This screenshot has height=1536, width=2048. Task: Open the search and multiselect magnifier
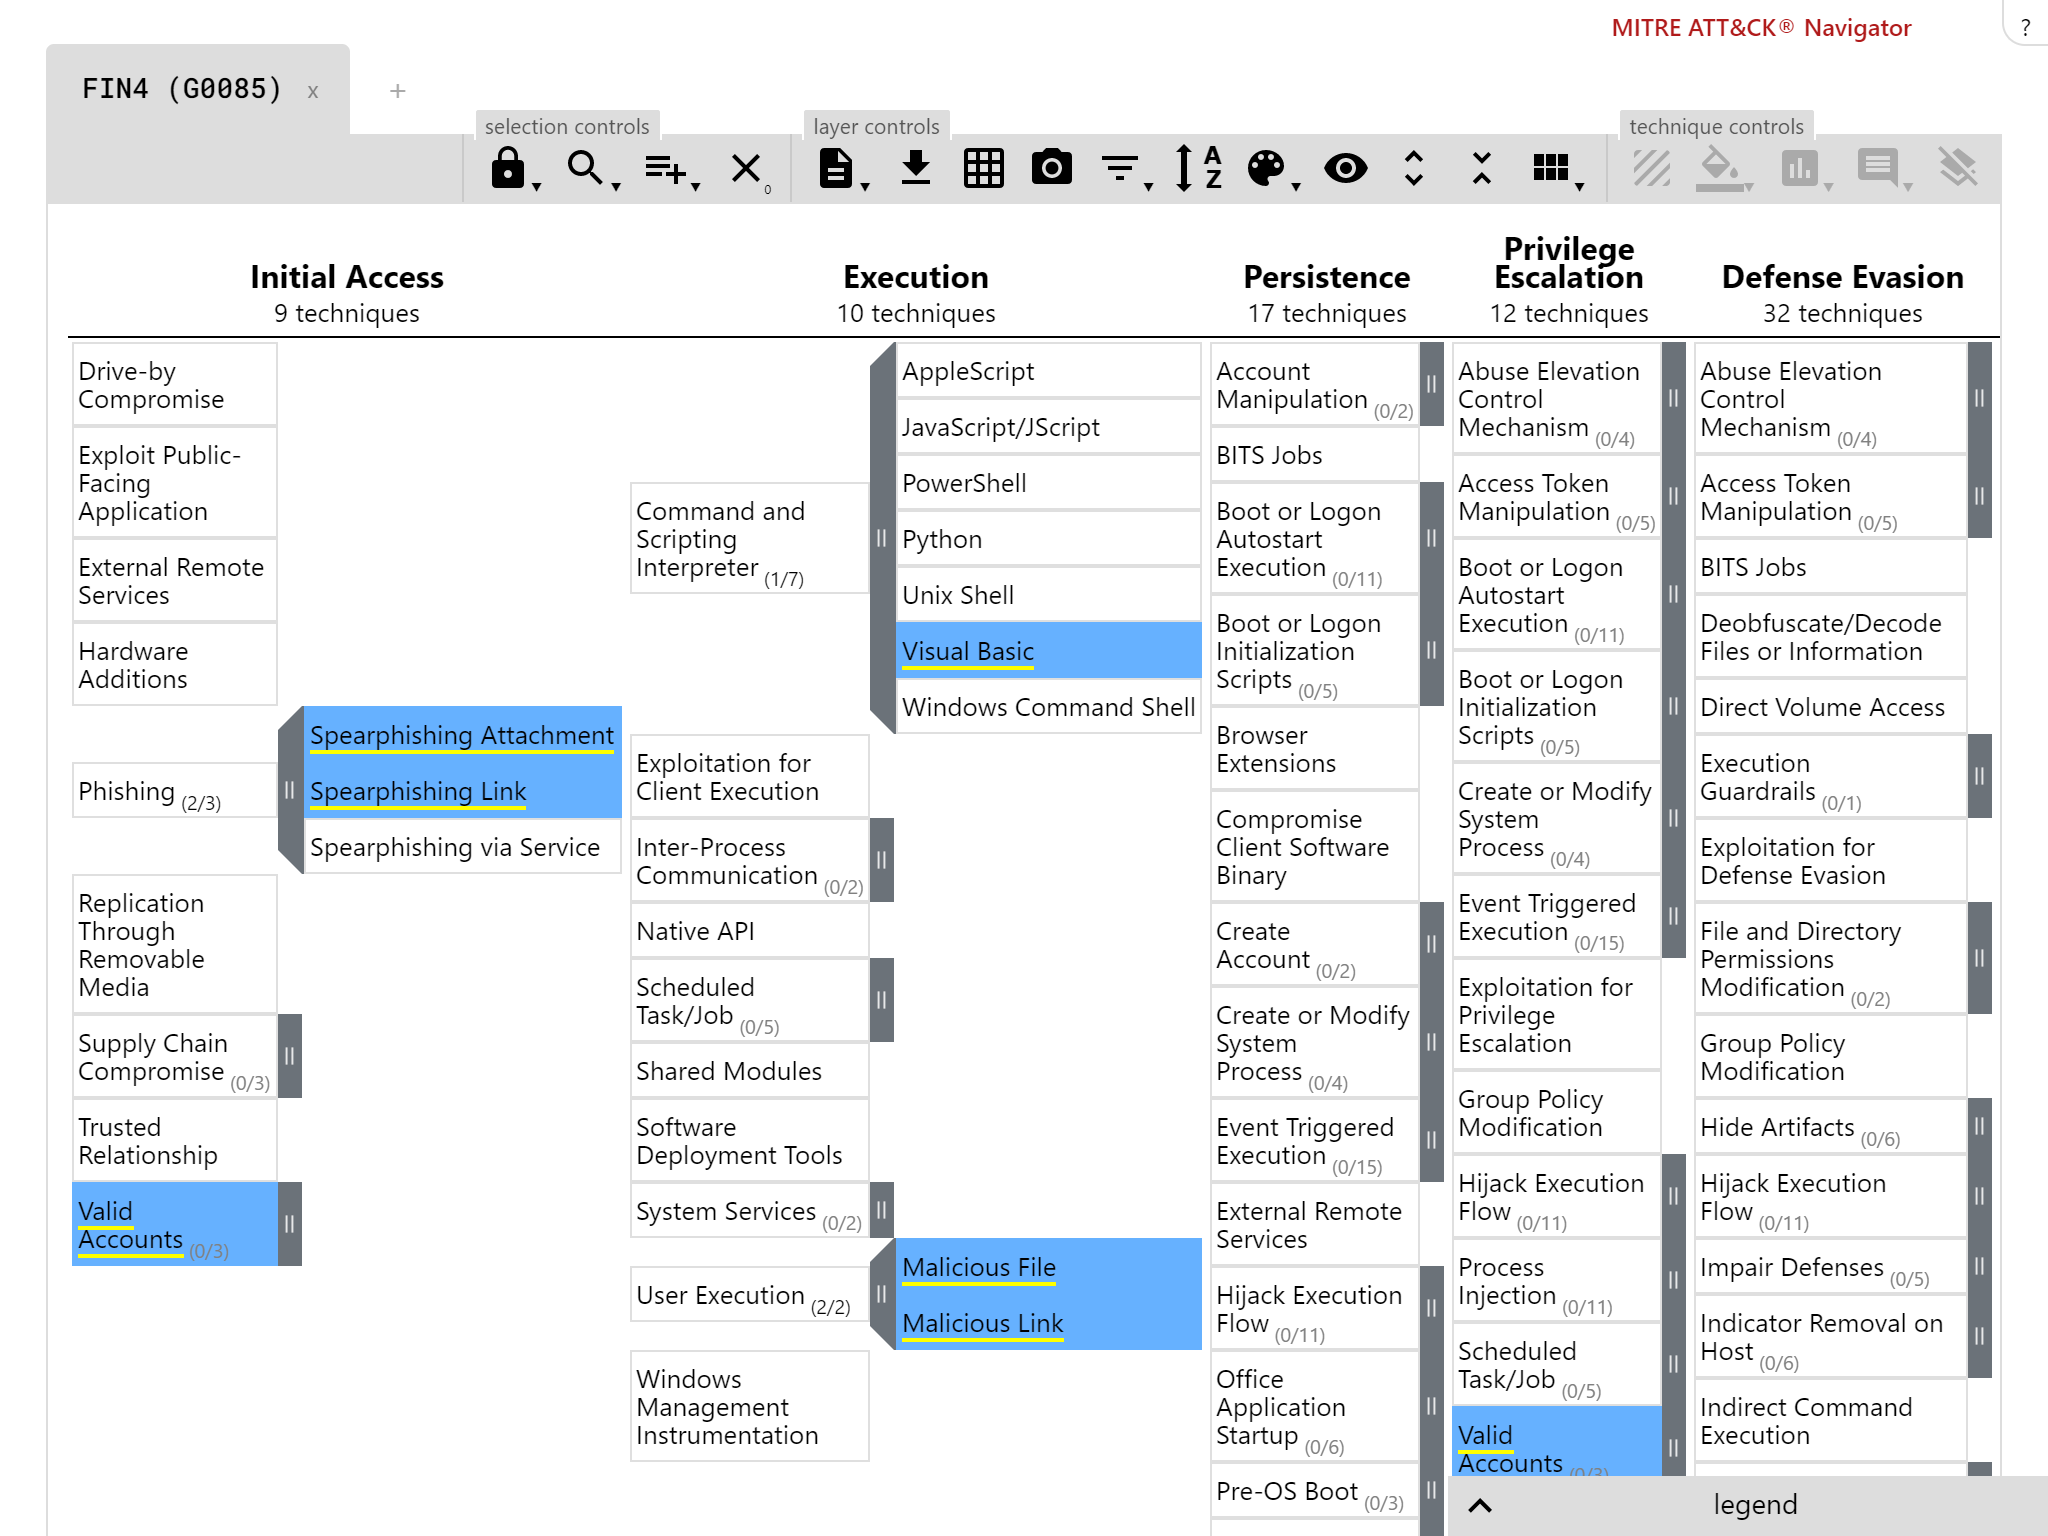coord(585,168)
